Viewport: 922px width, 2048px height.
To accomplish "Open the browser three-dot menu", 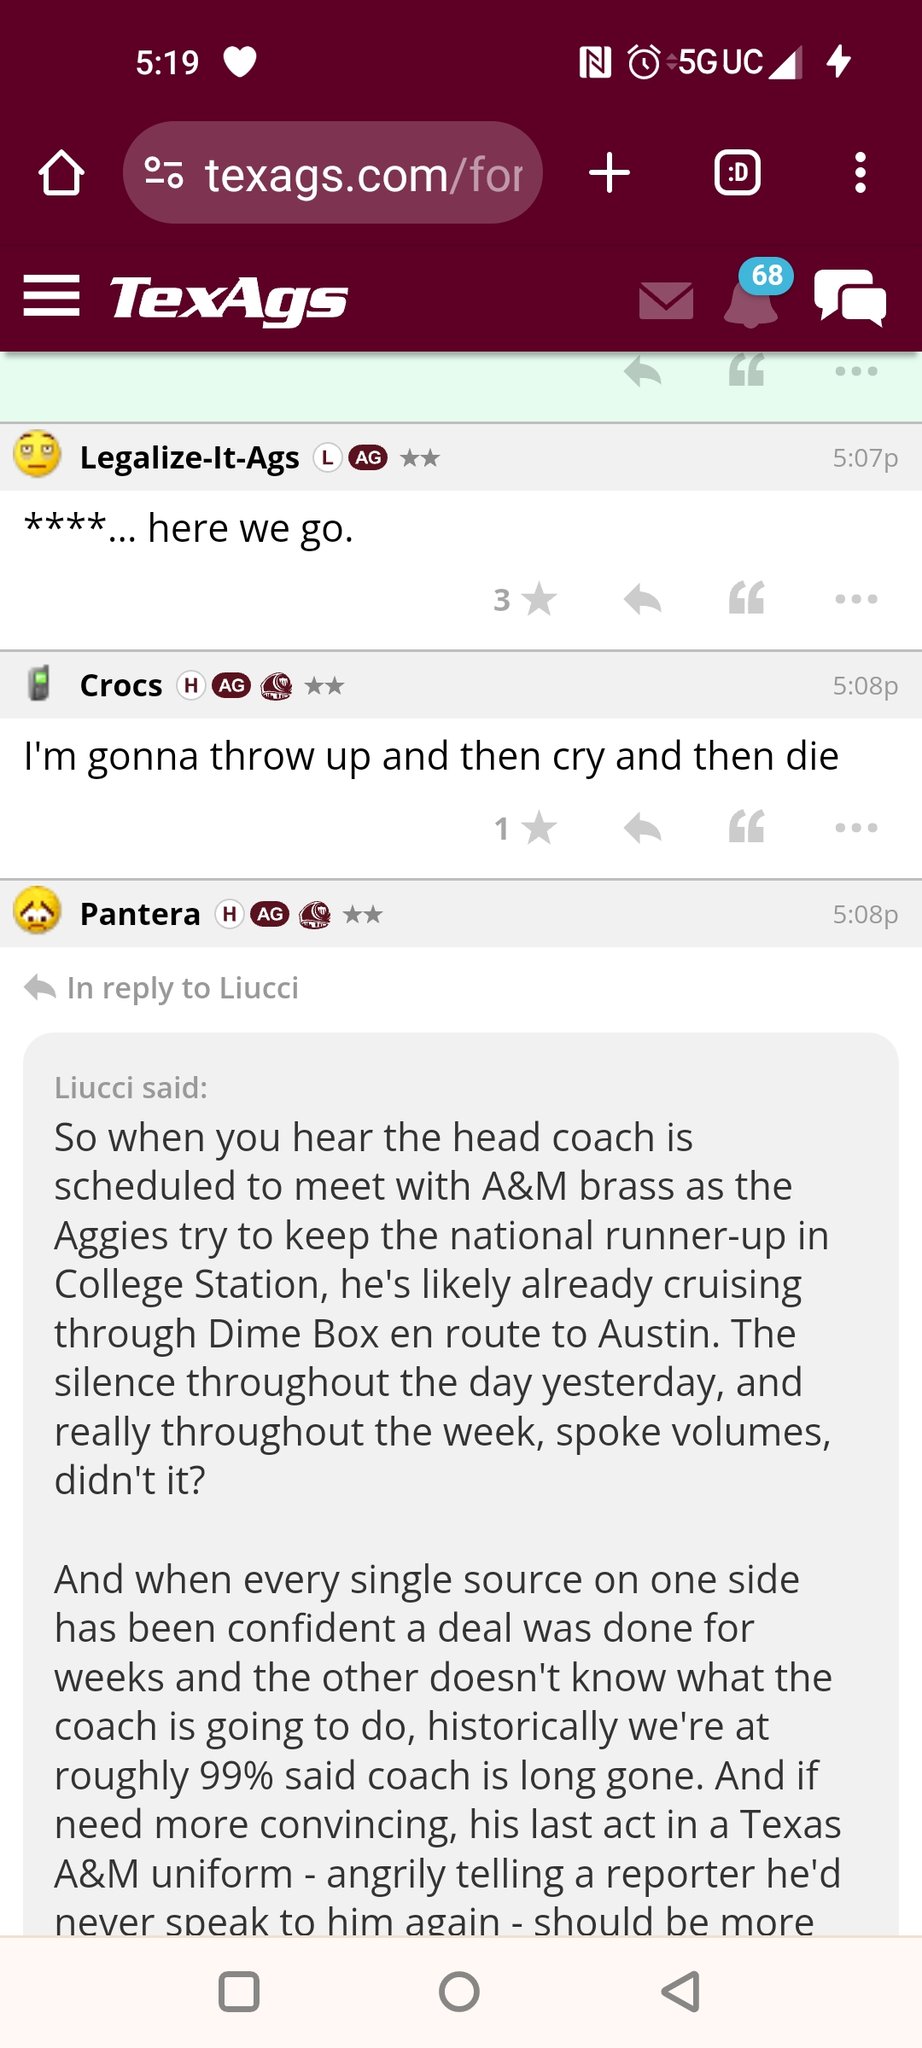I will point(860,174).
